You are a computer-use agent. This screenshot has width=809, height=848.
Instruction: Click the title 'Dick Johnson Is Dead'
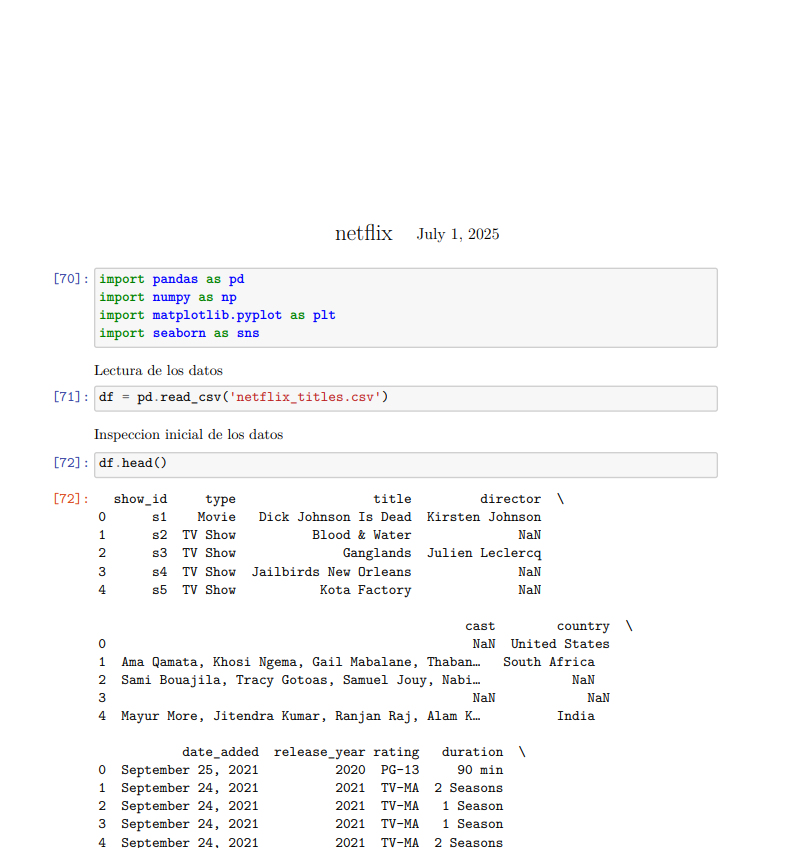point(335,517)
